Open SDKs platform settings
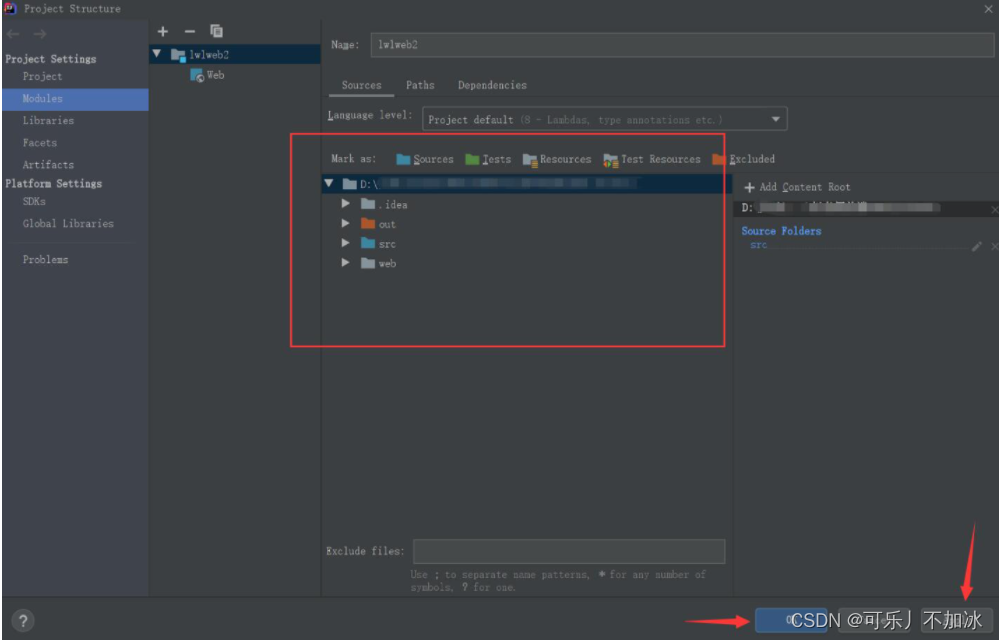This screenshot has height=640, width=999. coord(34,201)
